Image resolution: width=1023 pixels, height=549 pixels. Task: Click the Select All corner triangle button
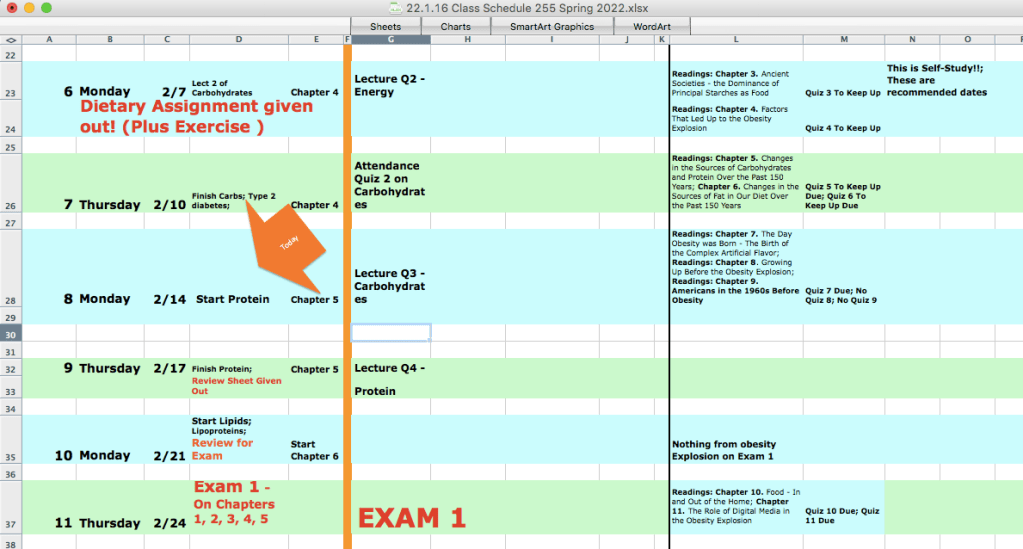tap(11, 40)
